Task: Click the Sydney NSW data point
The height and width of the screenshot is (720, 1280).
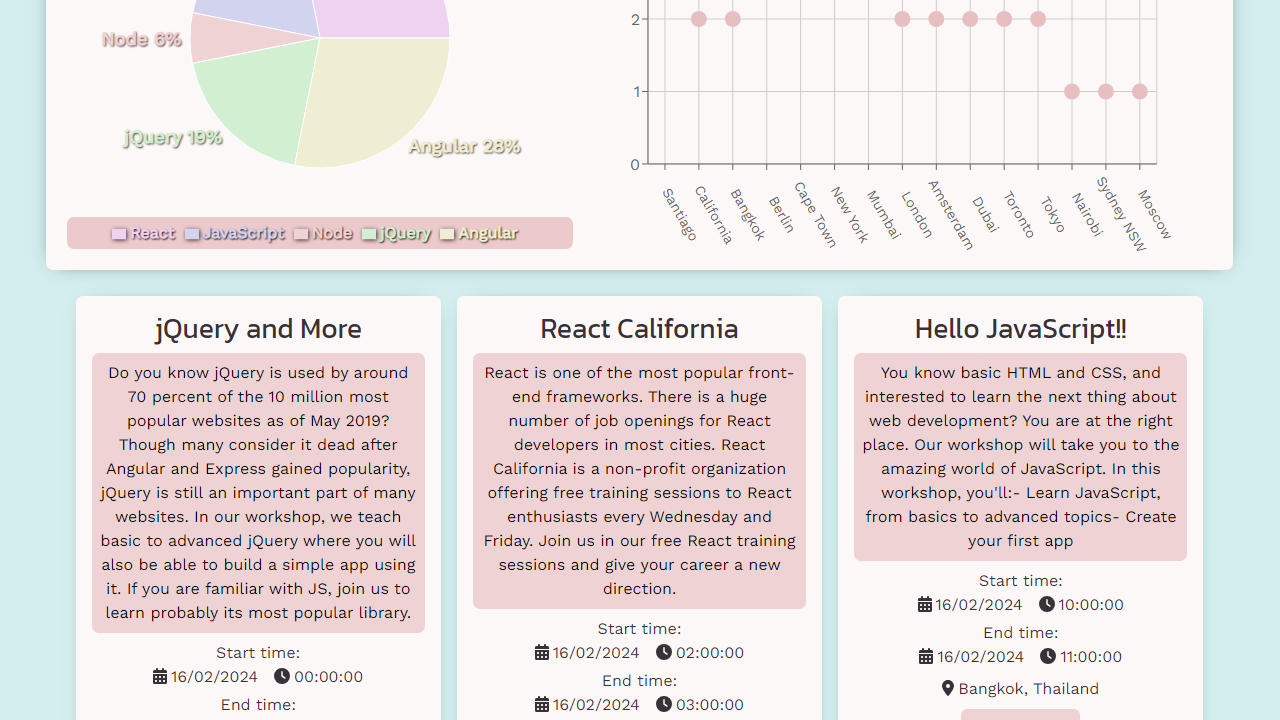Action: pos(1106,91)
